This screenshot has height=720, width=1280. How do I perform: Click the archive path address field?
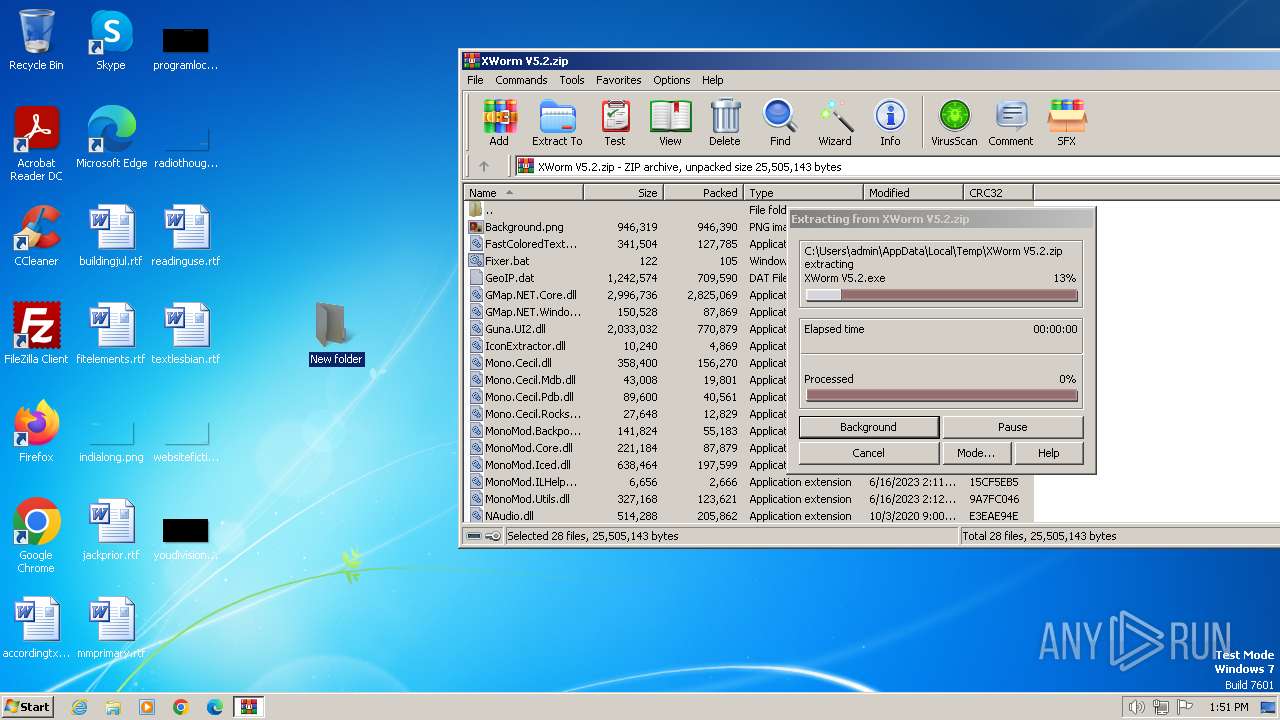(897, 167)
